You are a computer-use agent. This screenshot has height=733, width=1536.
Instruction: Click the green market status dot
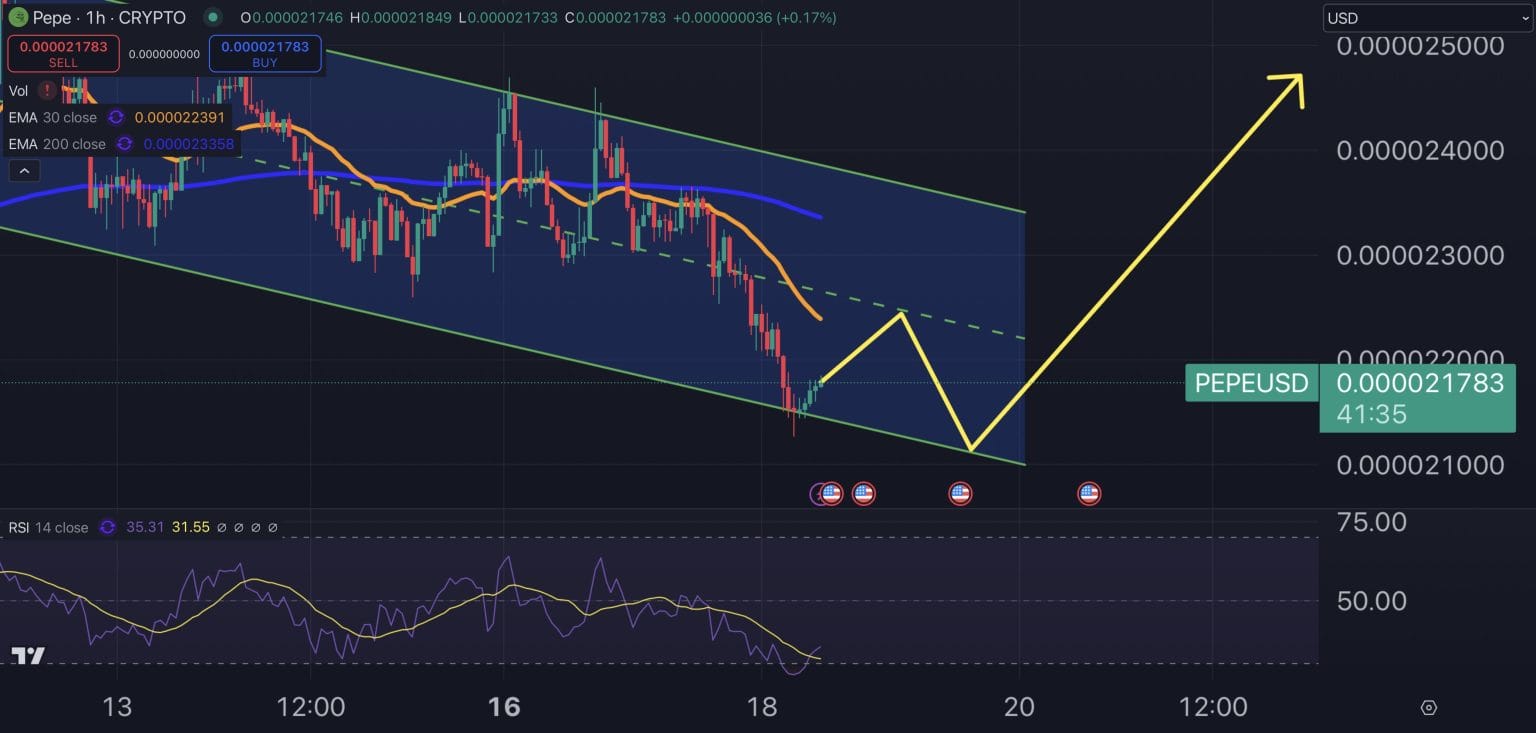click(x=211, y=17)
